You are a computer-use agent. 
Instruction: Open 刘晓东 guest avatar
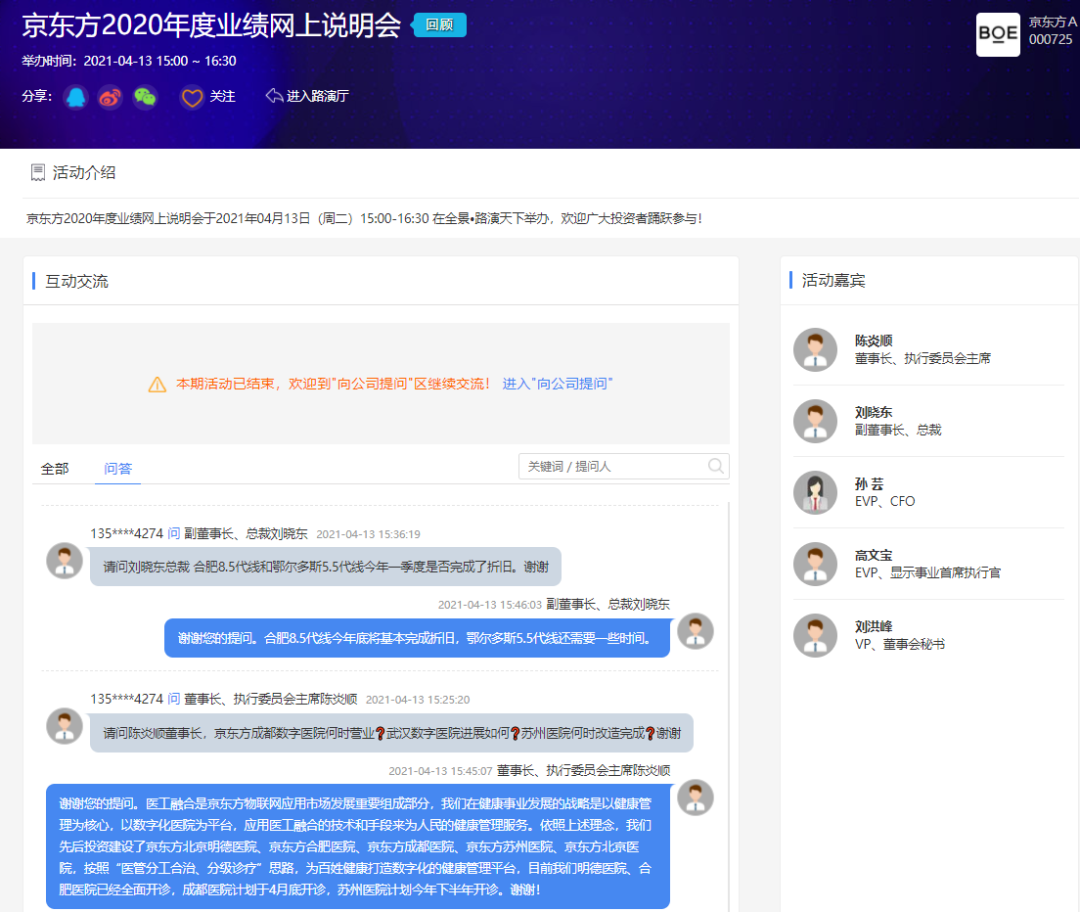(815, 421)
